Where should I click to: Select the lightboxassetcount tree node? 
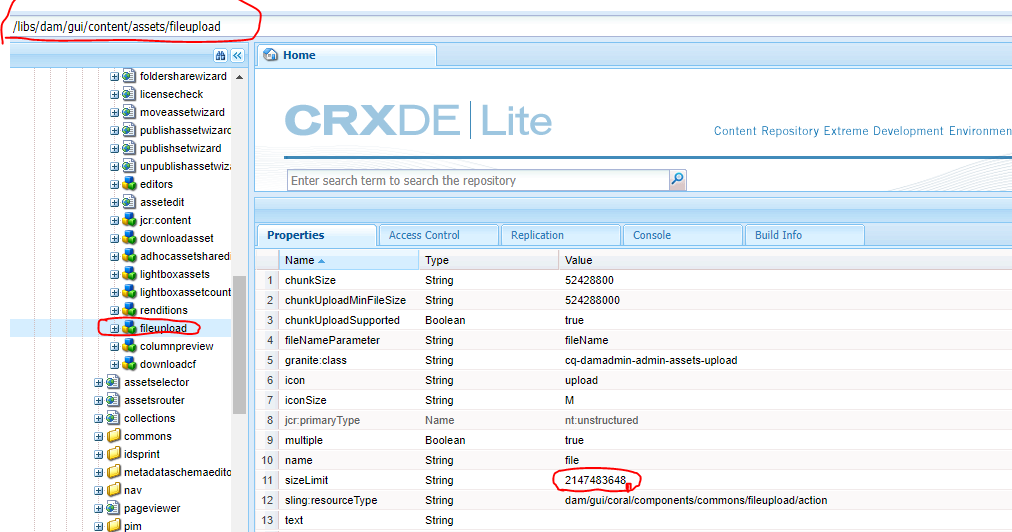[185, 292]
